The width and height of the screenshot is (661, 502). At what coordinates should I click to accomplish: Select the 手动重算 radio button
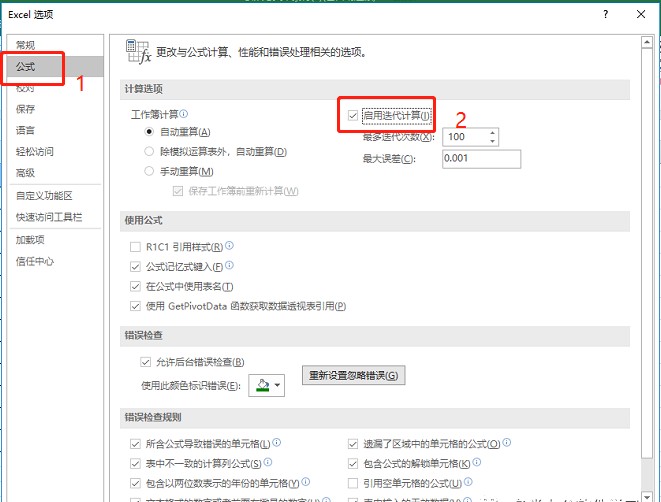pyautogui.click(x=149, y=171)
